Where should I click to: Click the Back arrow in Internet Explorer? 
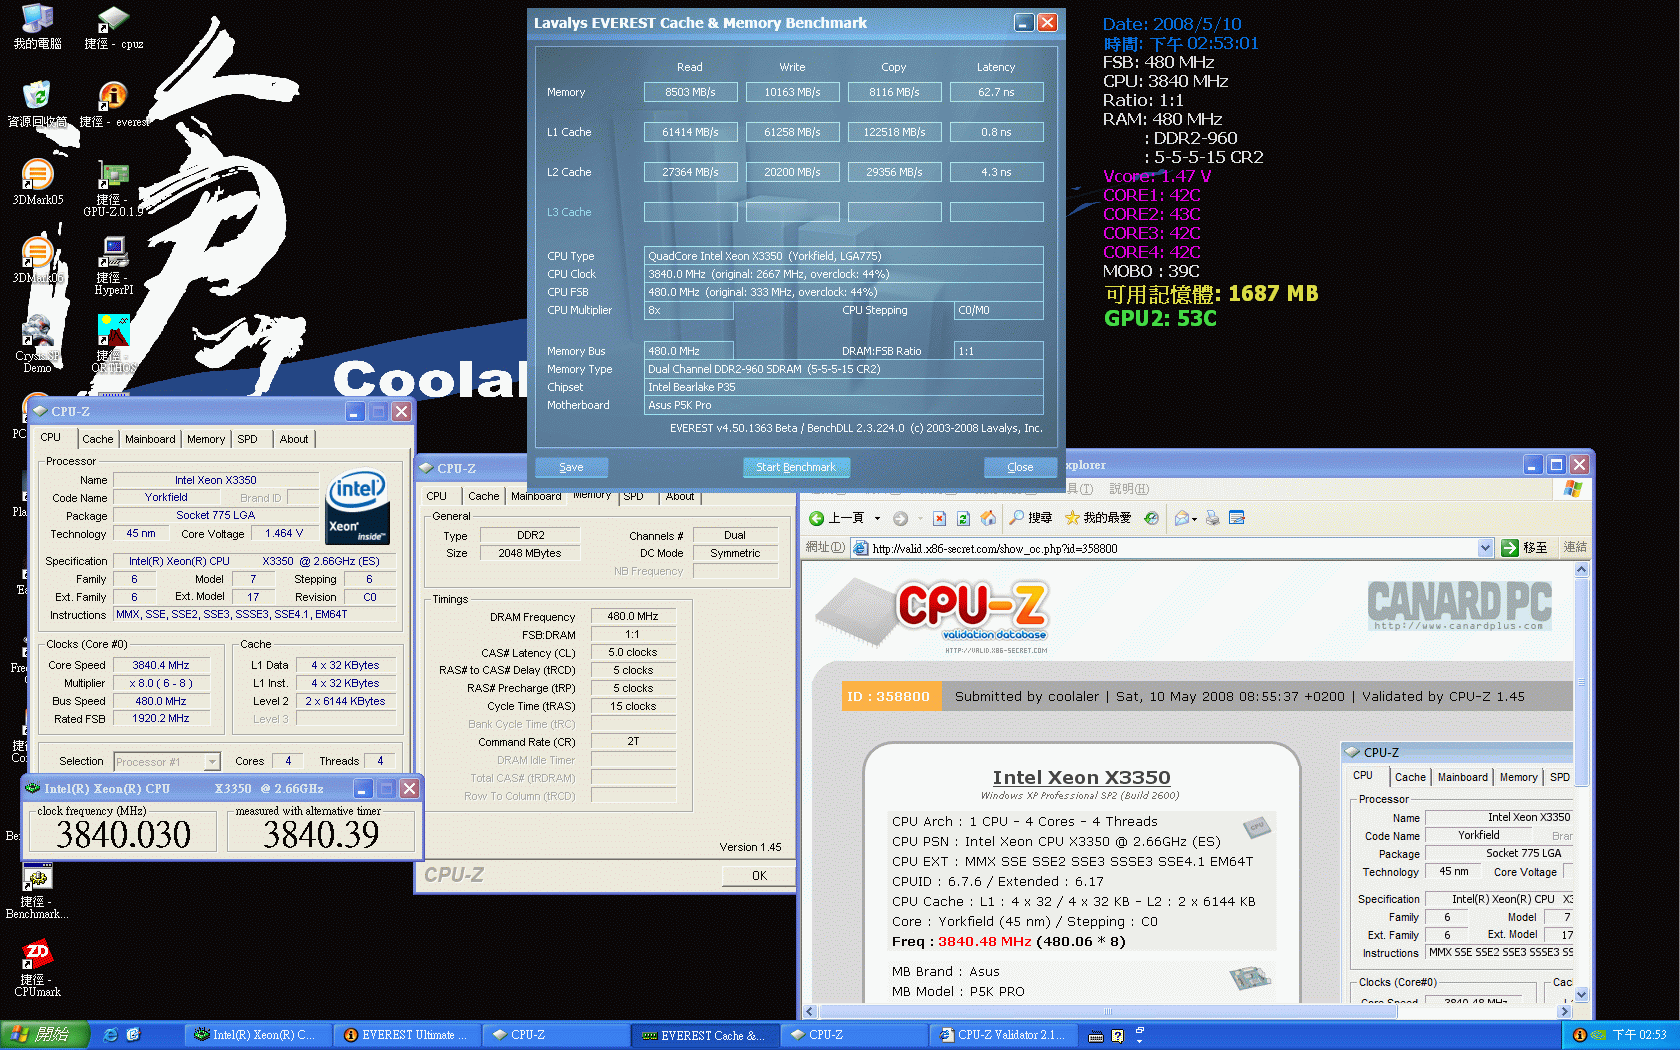click(837, 518)
